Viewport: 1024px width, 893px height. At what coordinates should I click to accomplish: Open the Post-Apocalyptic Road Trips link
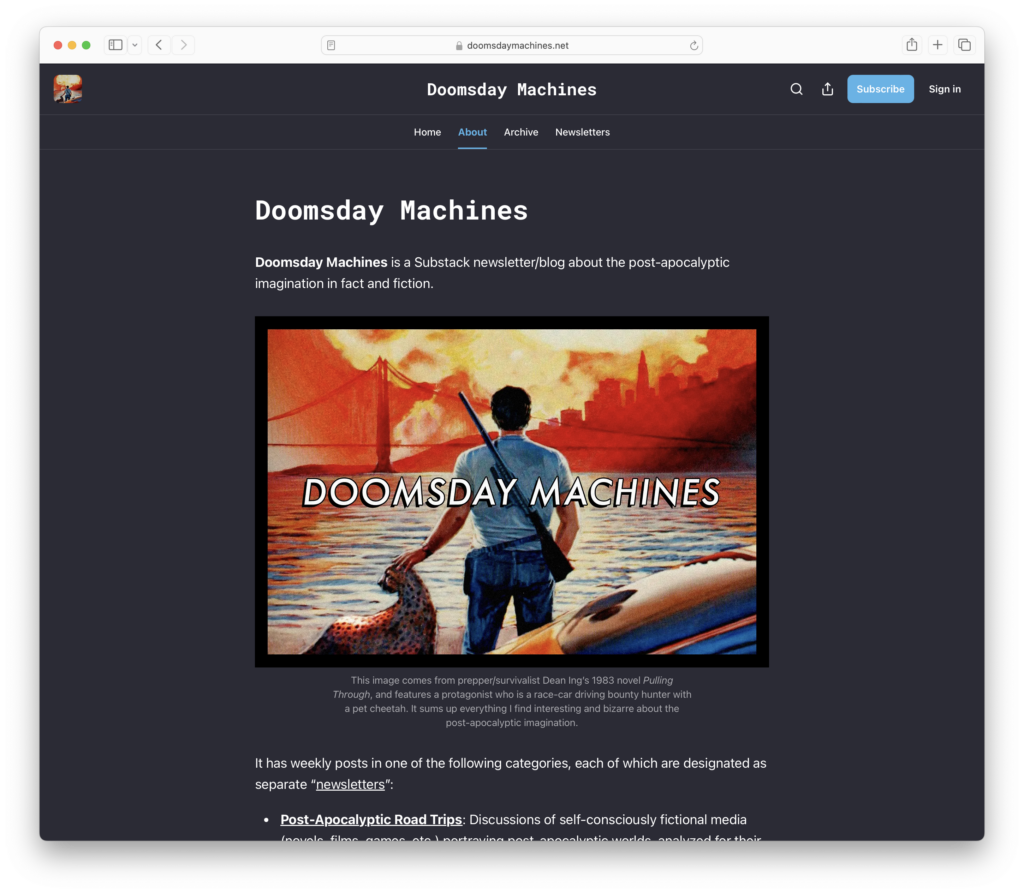coord(371,820)
